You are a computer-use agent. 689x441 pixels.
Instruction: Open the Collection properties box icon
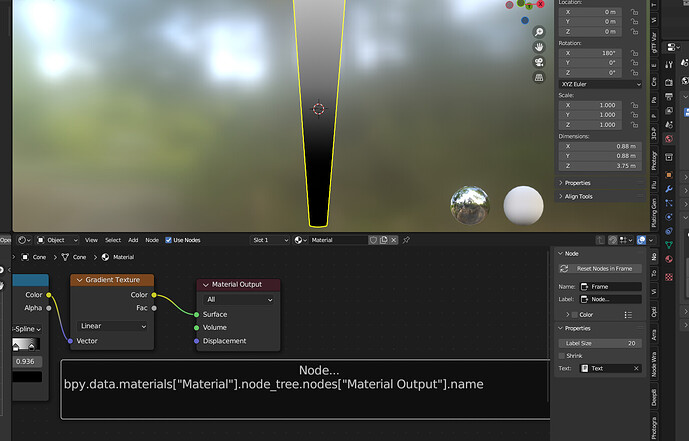coord(669,157)
